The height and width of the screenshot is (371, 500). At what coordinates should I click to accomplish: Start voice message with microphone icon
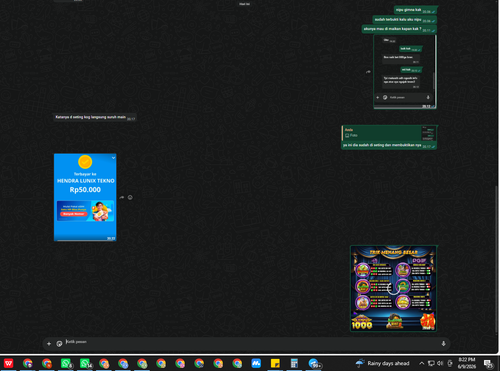click(443, 343)
